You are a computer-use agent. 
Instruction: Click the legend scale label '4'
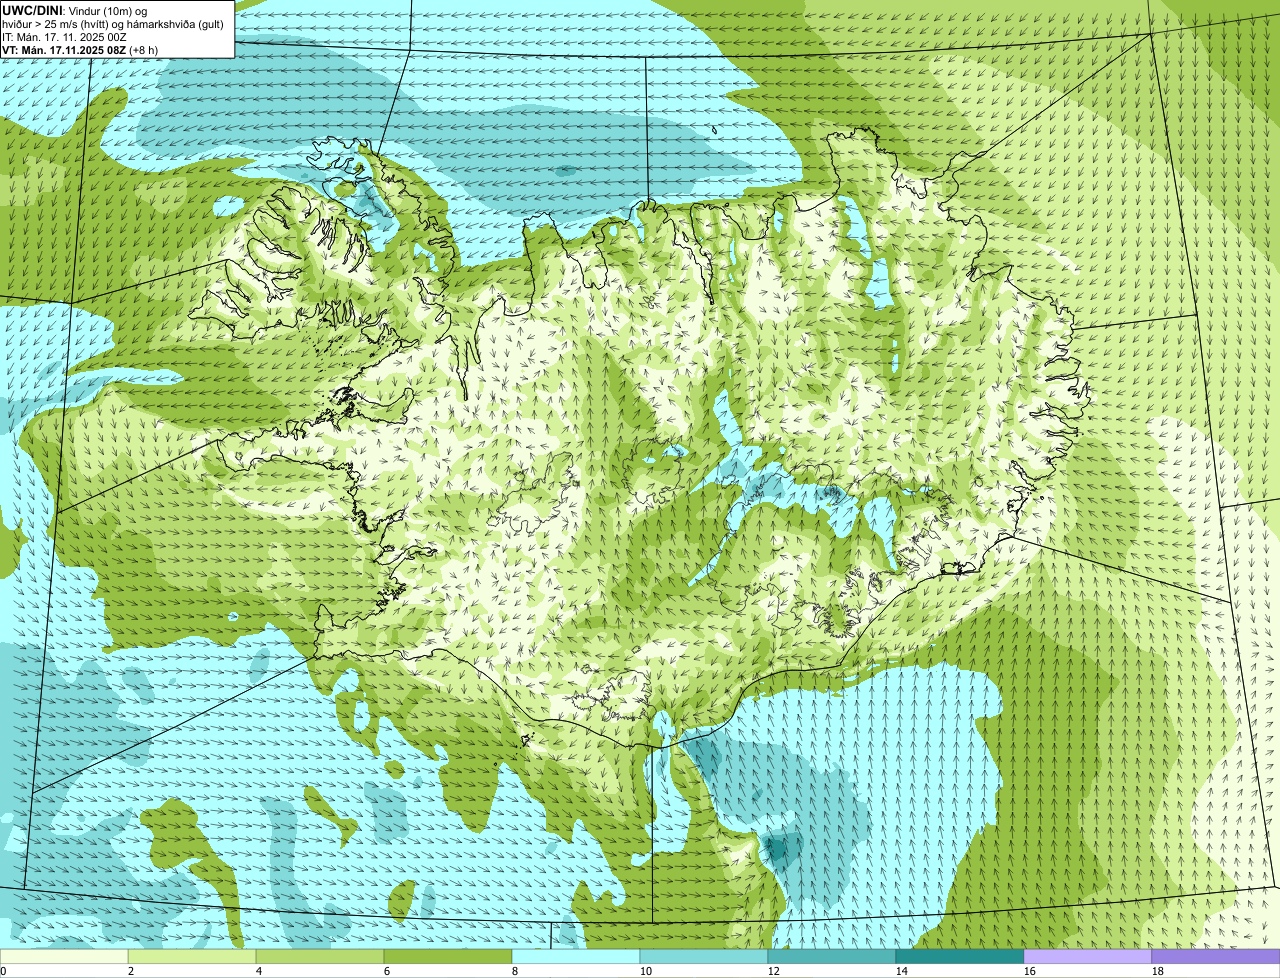click(x=259, y=971)
